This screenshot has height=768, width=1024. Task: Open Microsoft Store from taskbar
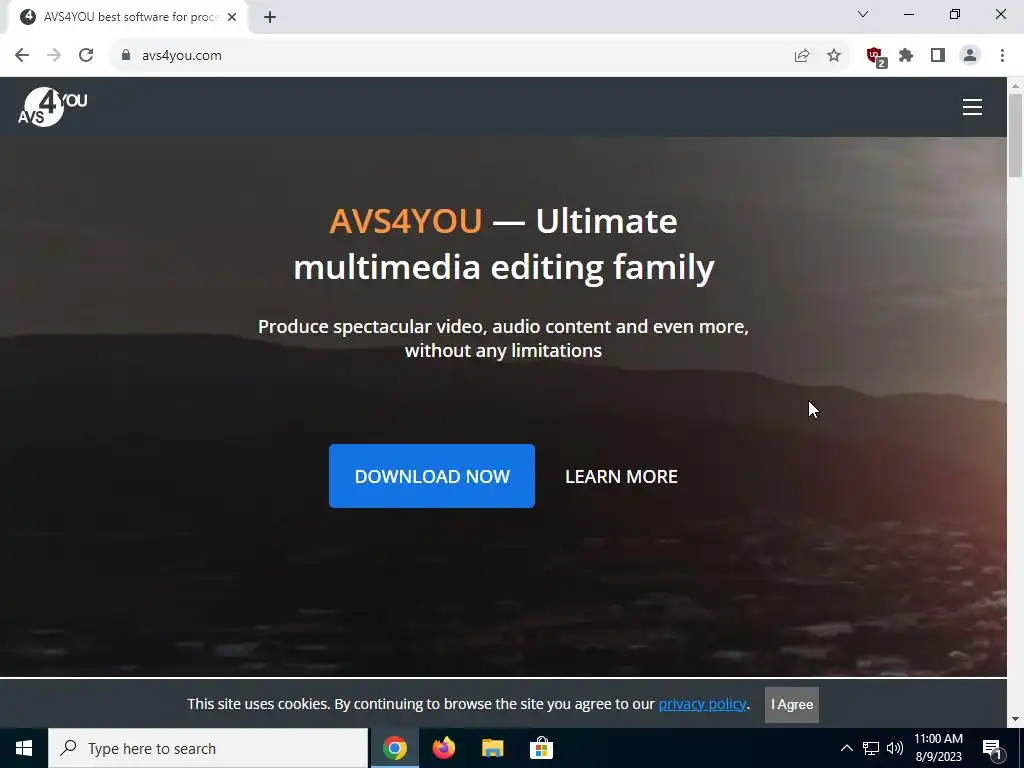541,748
